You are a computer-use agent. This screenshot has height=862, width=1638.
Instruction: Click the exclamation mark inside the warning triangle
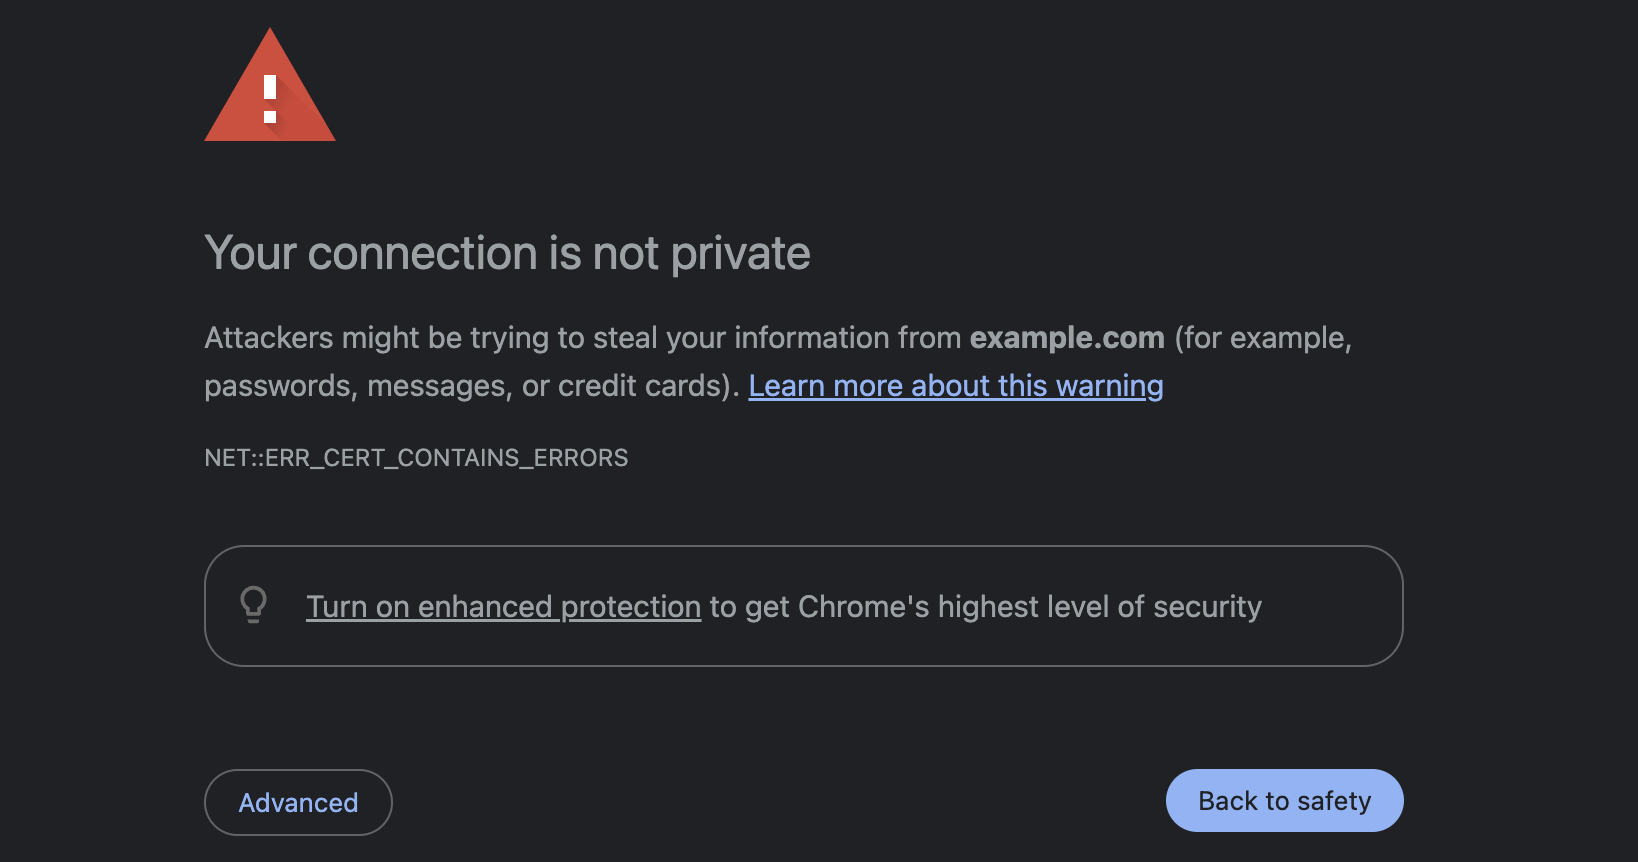coord(270,95)
